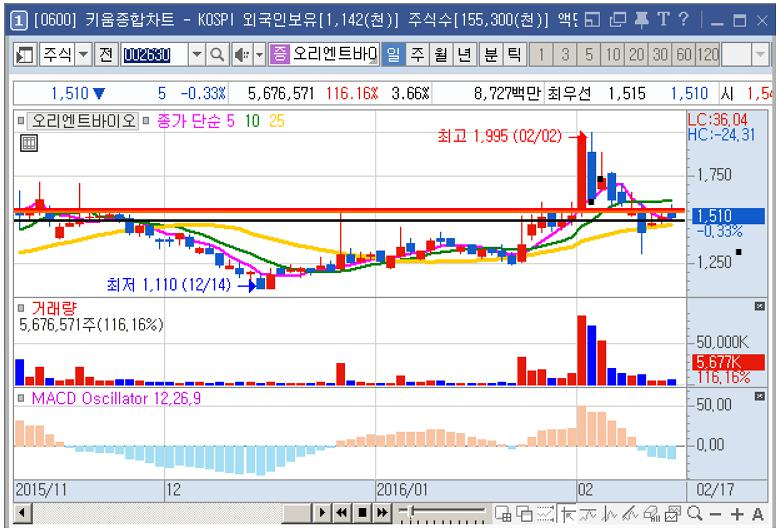Click the A auto-scale icon

(x=758, y=514)
